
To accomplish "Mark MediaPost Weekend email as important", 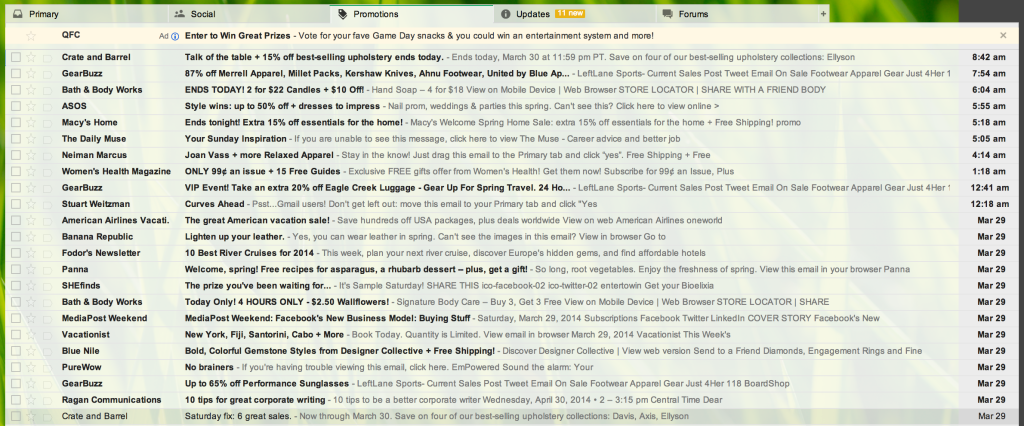I will tap(47, 318).
